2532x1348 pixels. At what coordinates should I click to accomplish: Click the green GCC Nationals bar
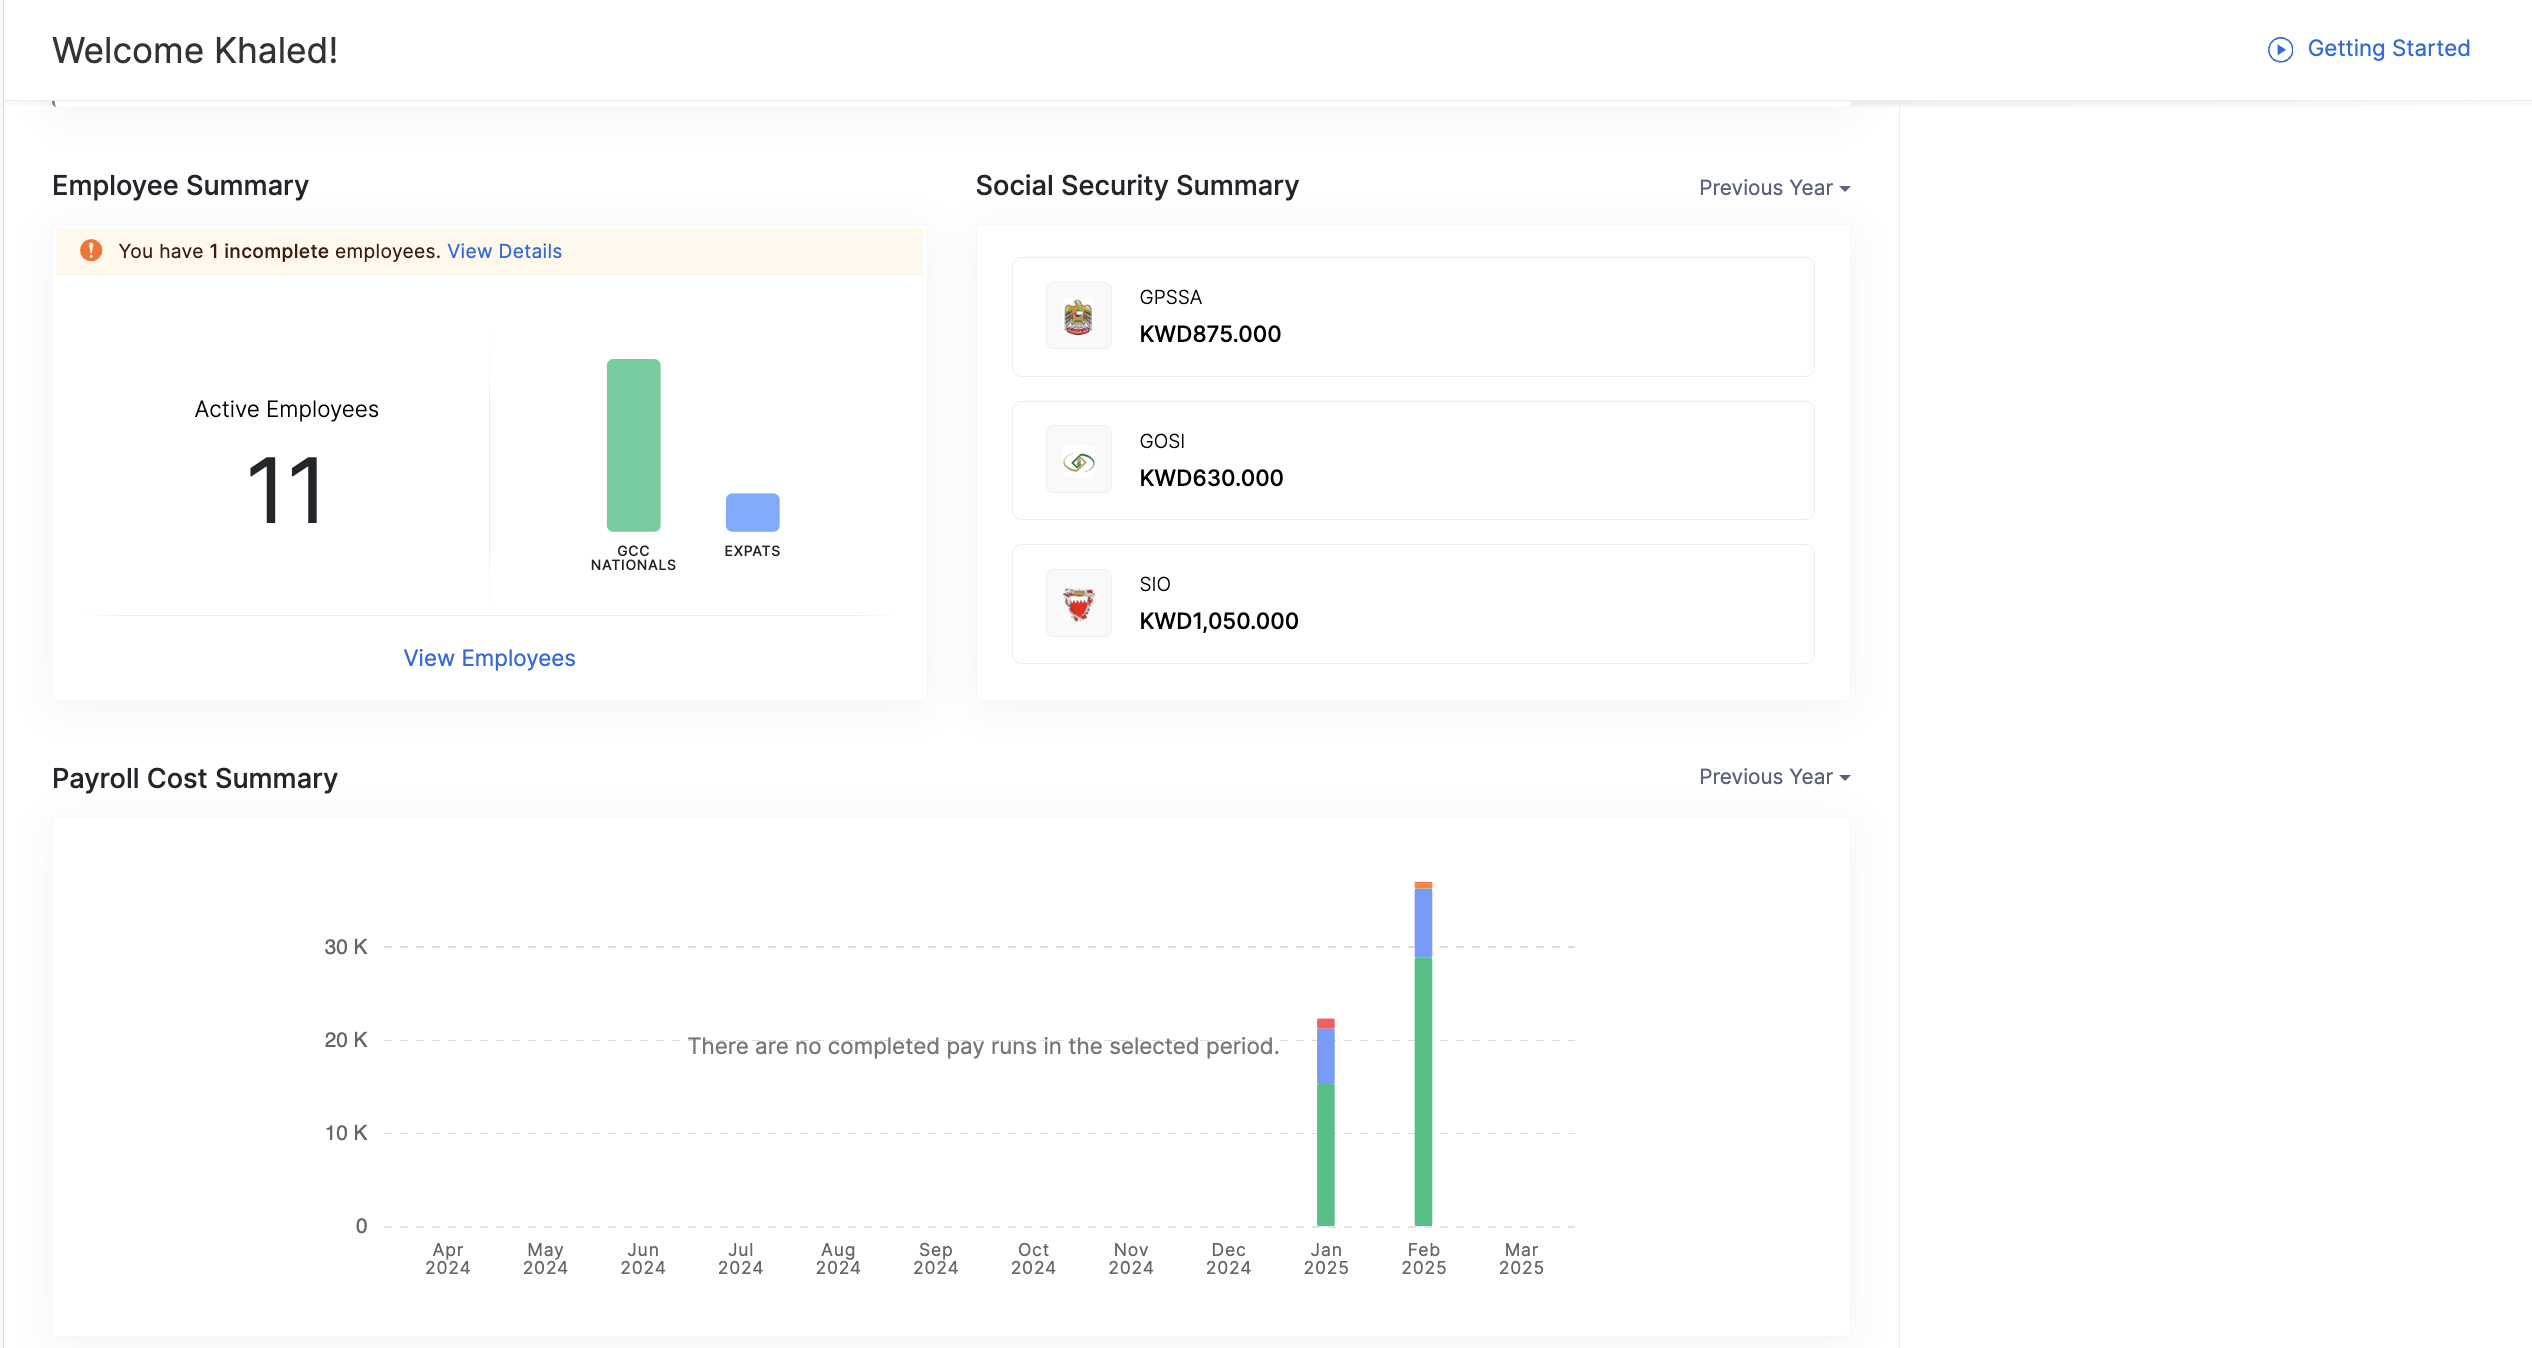coord(633,445)
